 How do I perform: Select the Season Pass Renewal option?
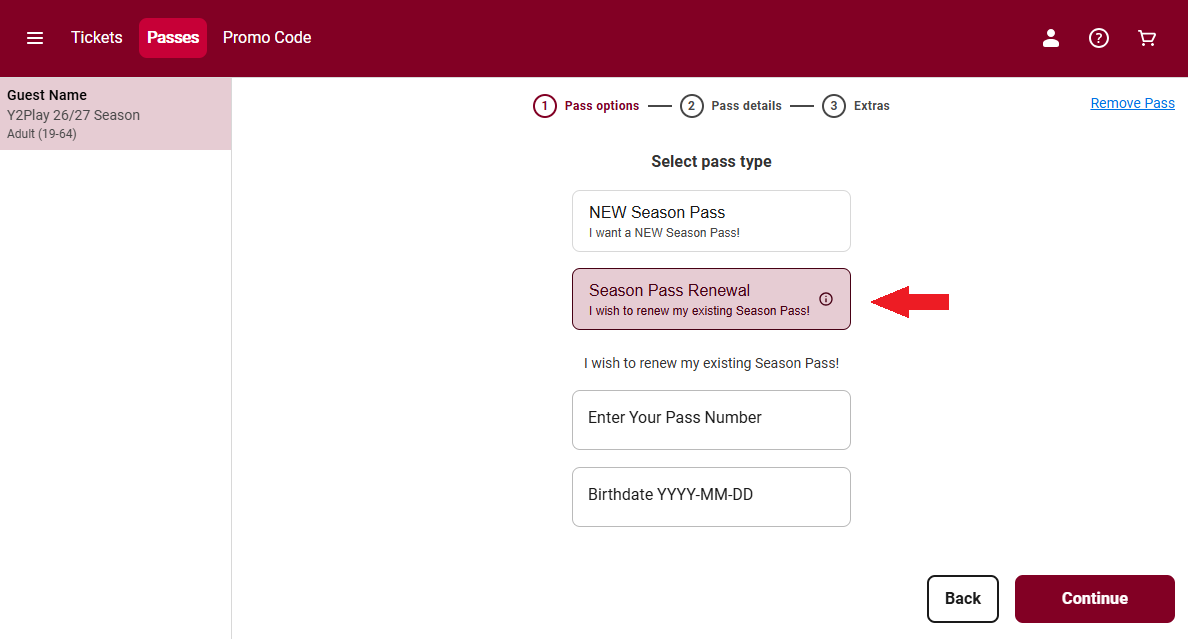(700, 299)
